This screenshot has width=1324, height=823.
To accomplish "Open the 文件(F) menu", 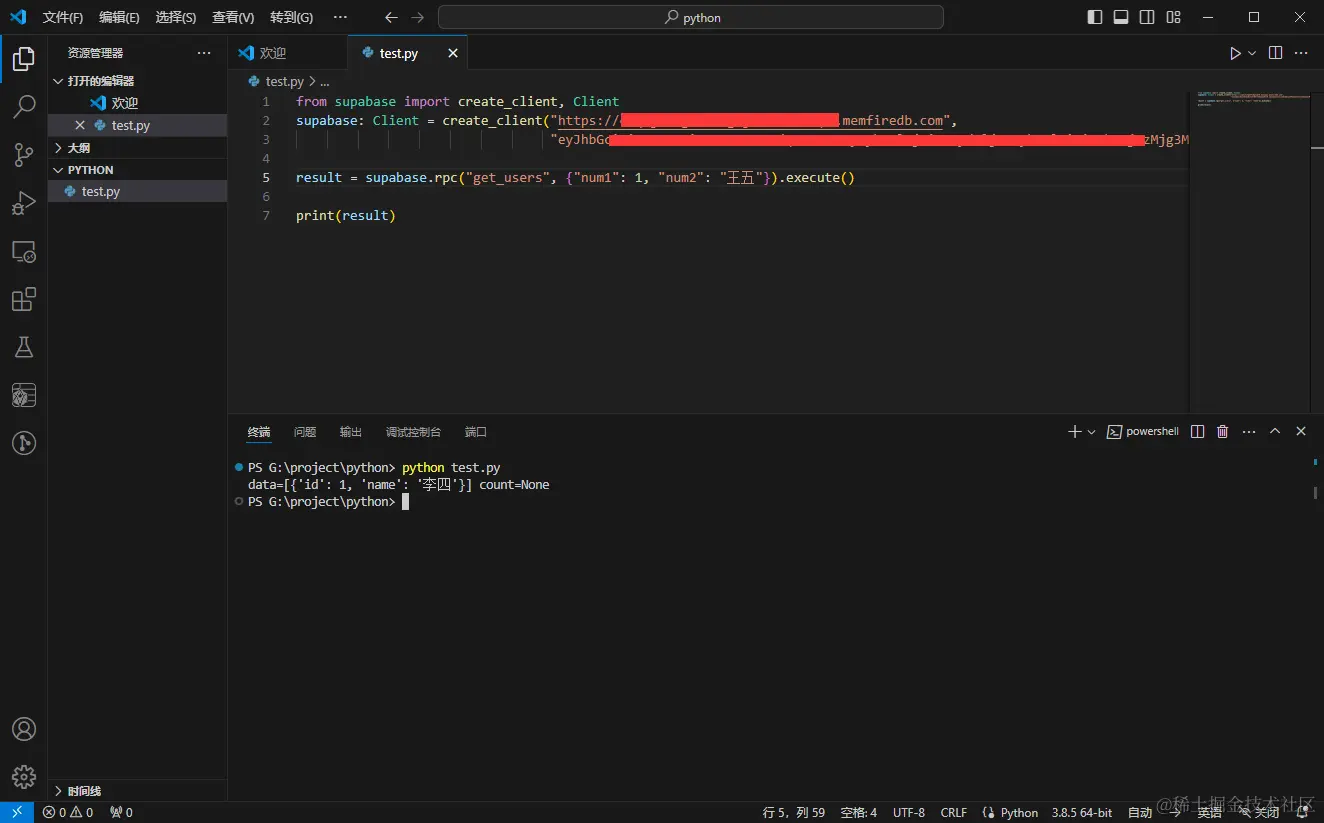I will click(x=63, y=17).
